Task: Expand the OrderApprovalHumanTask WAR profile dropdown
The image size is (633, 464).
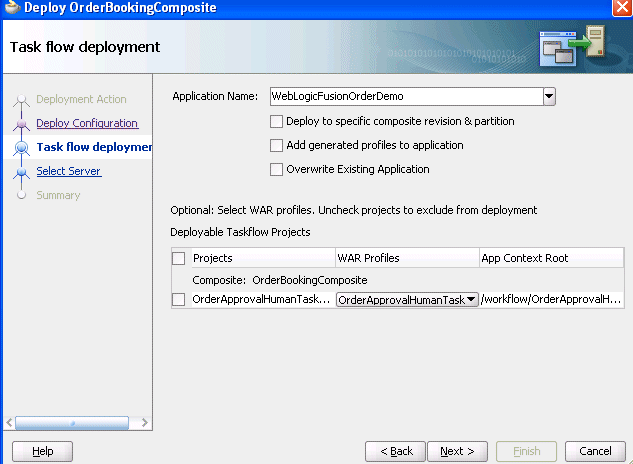Action: 471,300
